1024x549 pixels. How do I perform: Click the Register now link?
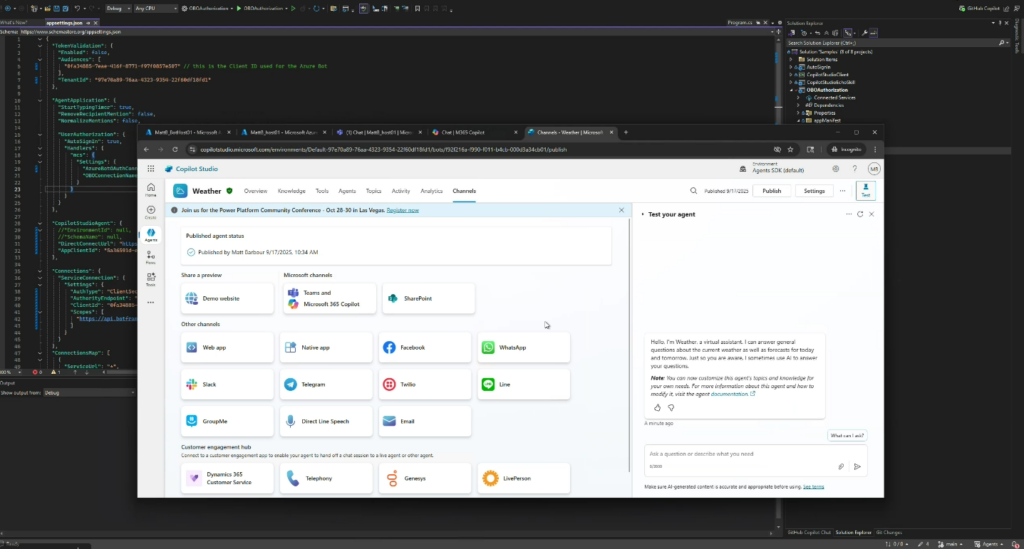402,210
